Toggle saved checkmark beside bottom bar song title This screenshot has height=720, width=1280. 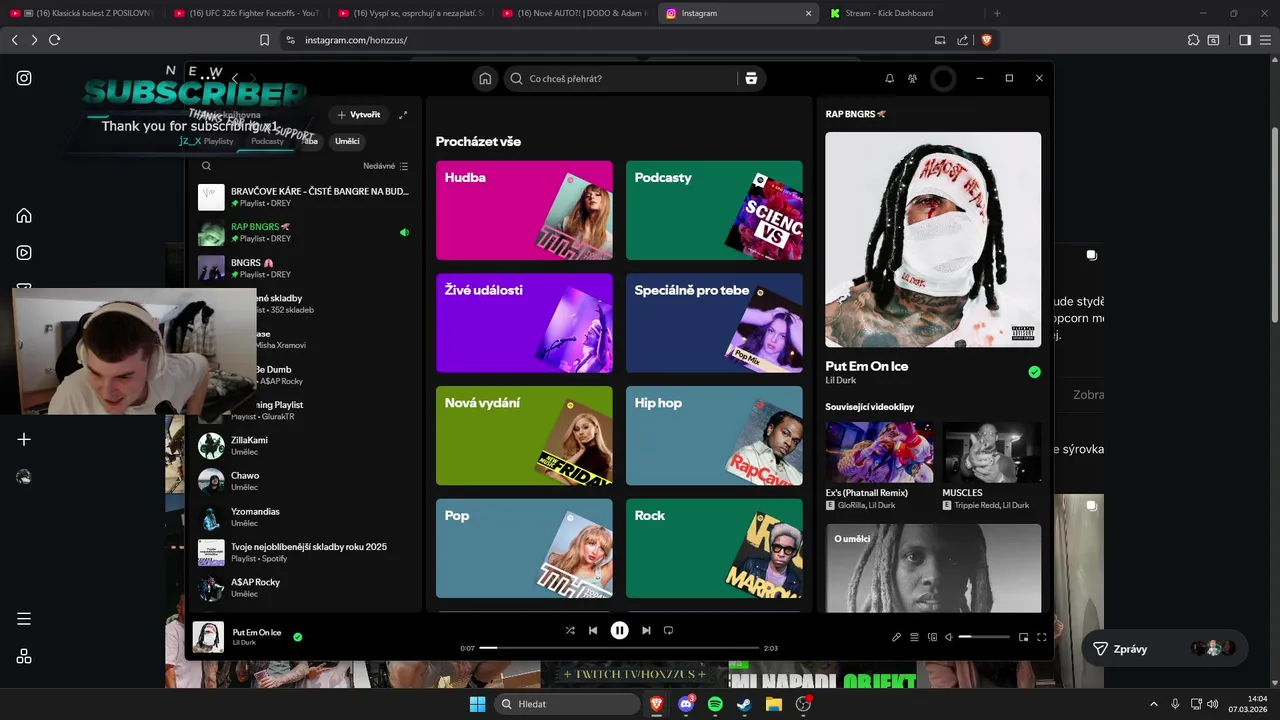point(298,636)
